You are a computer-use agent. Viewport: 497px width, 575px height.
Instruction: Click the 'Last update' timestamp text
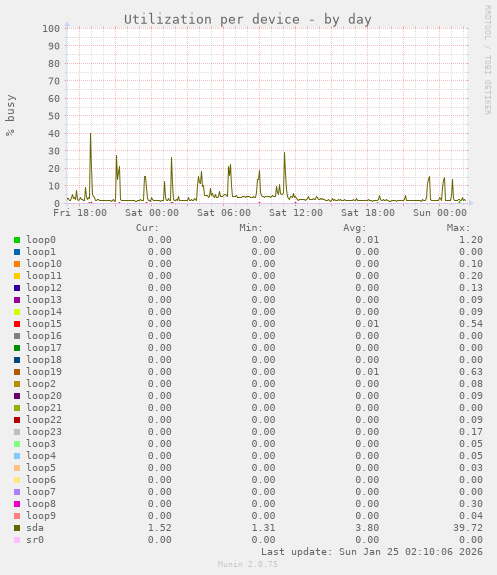(x=372, y=552)
